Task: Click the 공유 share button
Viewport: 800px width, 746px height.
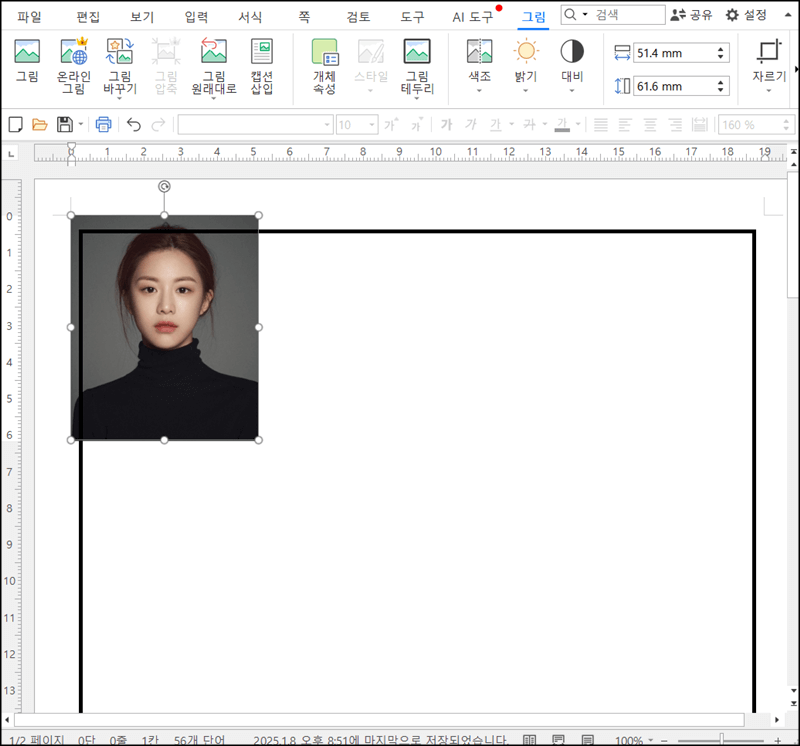Action: 691,15
